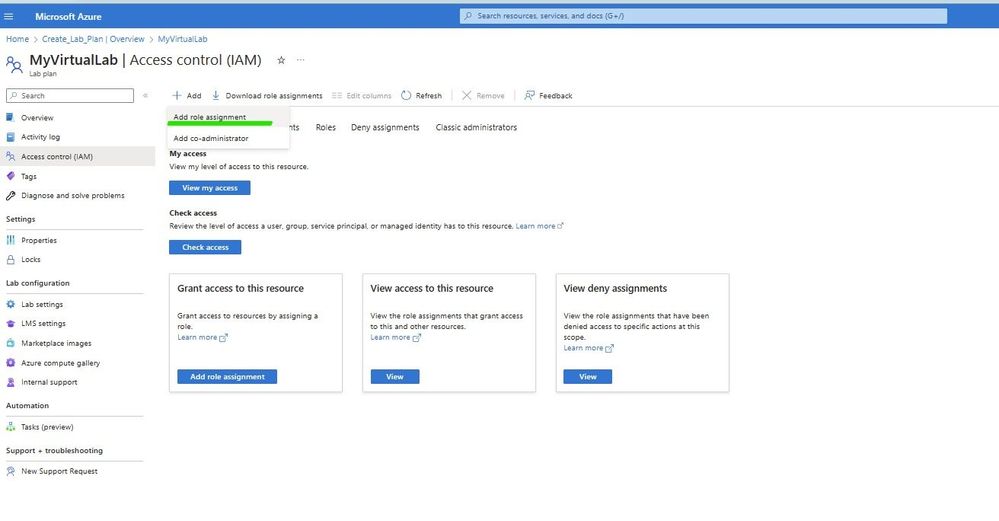This screenshot has width=999, height=521.
Task: Click the Access control (IAM) sidebar icon
Action: [x=10, y=156]
